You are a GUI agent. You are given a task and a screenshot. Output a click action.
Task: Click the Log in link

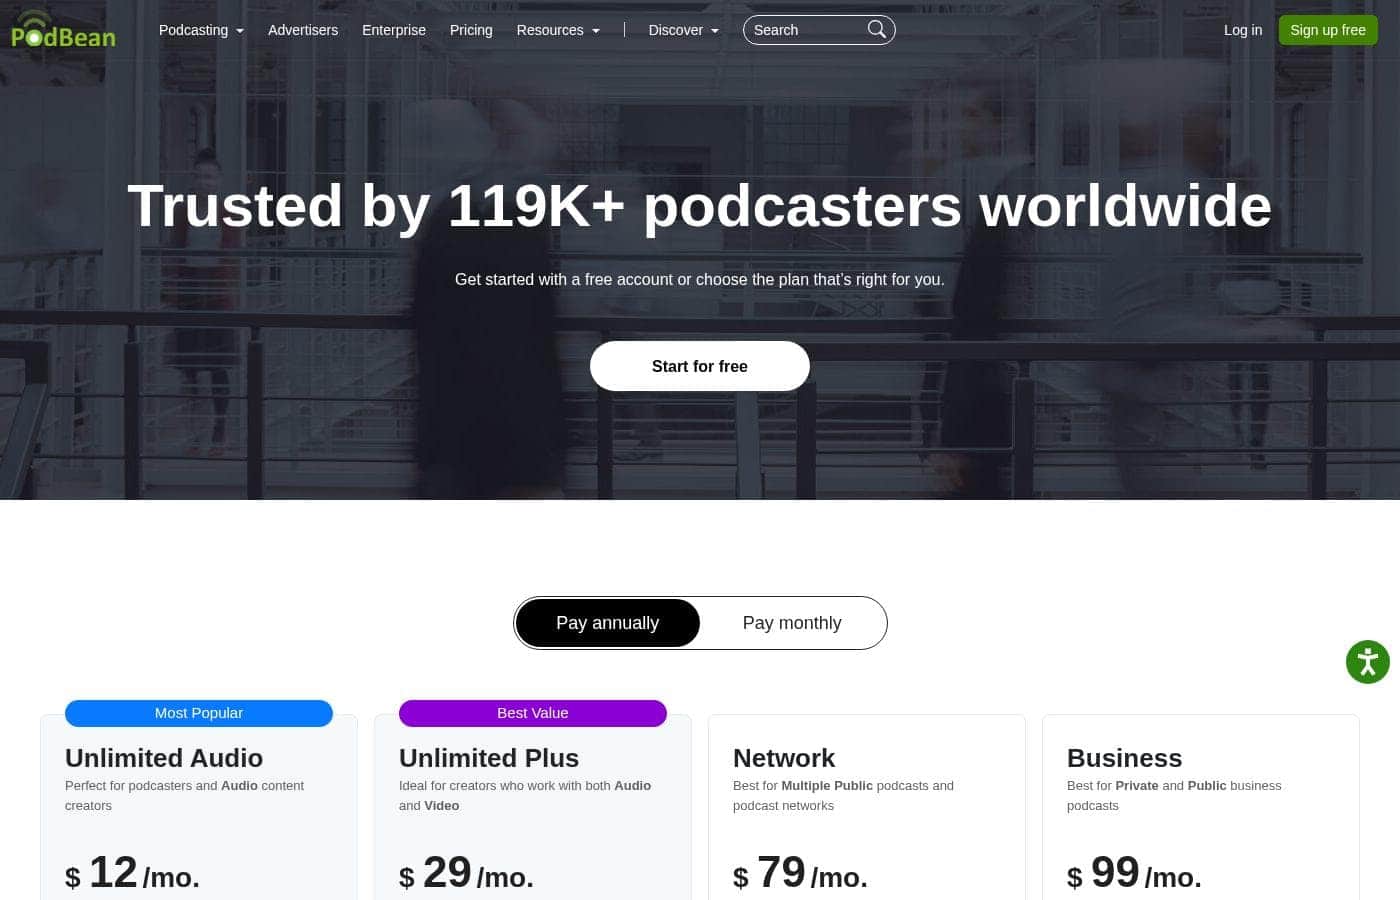point(1243,30)
